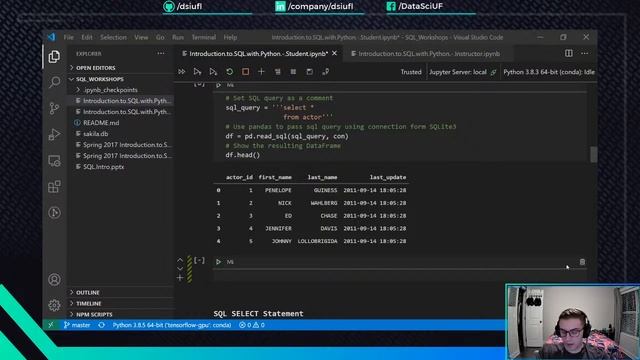Click into the empty code cell input
Viewport: 640px width, 360px height.
[x=399, y=276]
